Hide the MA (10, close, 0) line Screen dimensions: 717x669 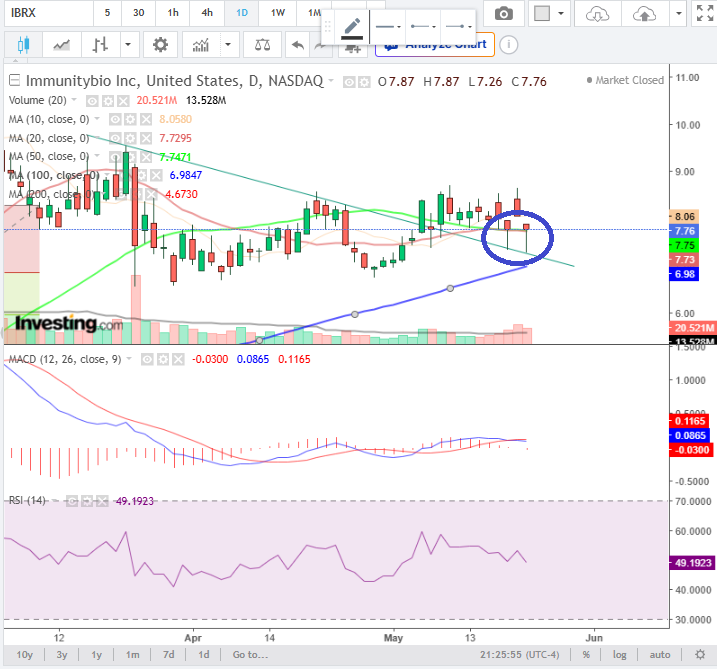[x=115, y=120]
